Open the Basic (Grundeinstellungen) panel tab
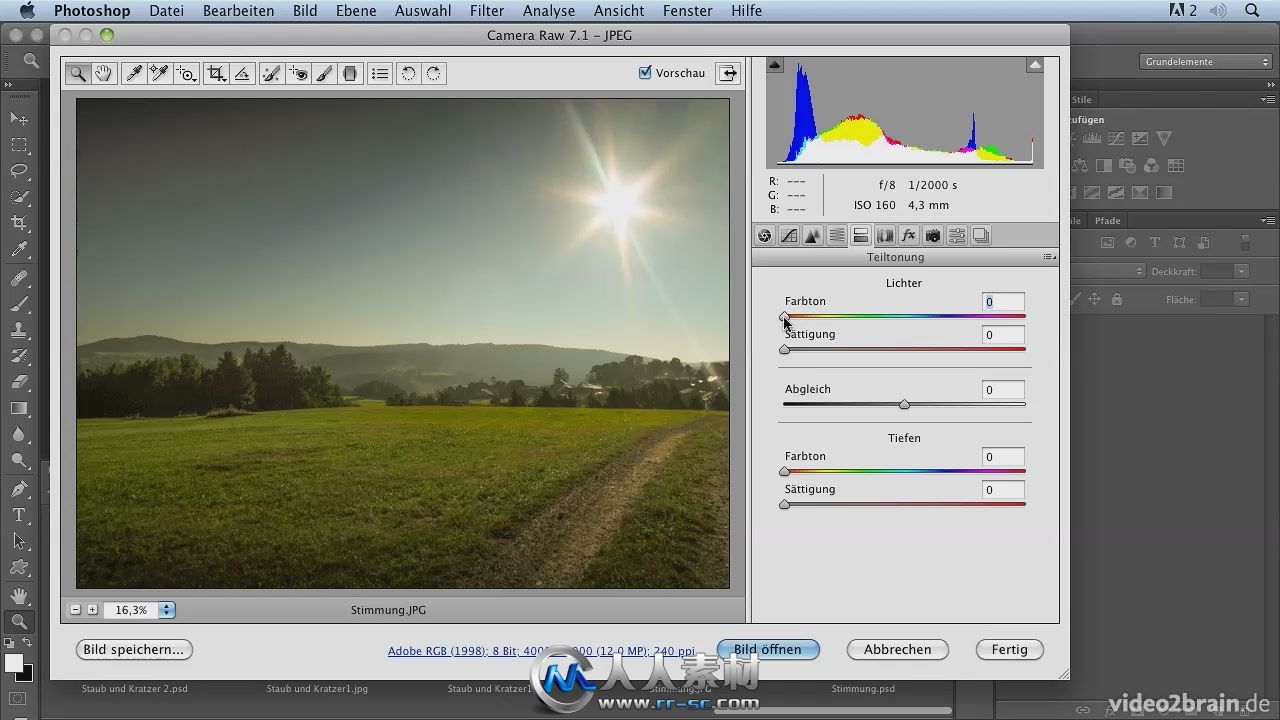The height and width of the screenshot is (720, 1280). pos(765,236)
